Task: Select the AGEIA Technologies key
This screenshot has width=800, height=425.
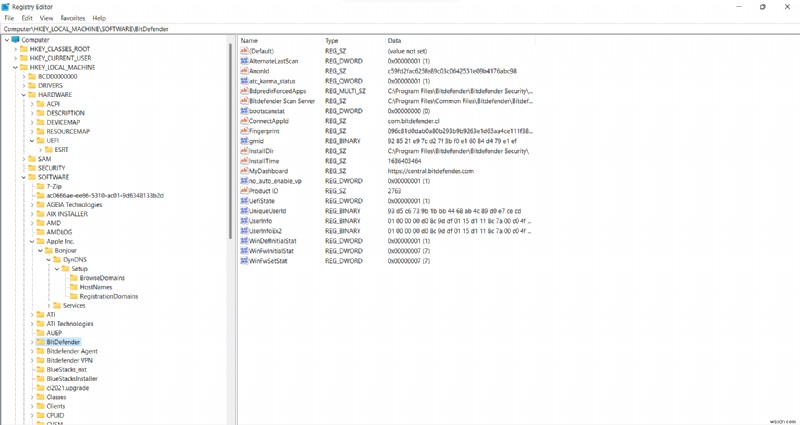Action: point(74,205)
